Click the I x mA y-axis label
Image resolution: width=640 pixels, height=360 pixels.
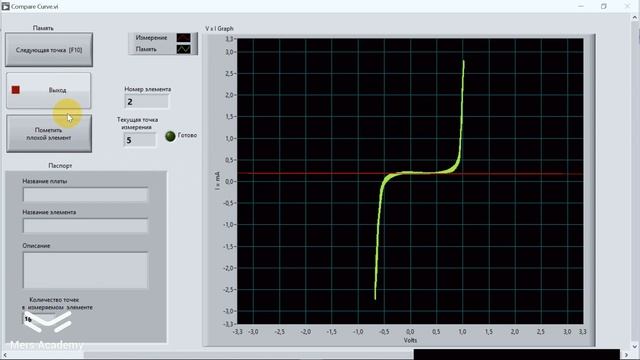click(217, 181)
